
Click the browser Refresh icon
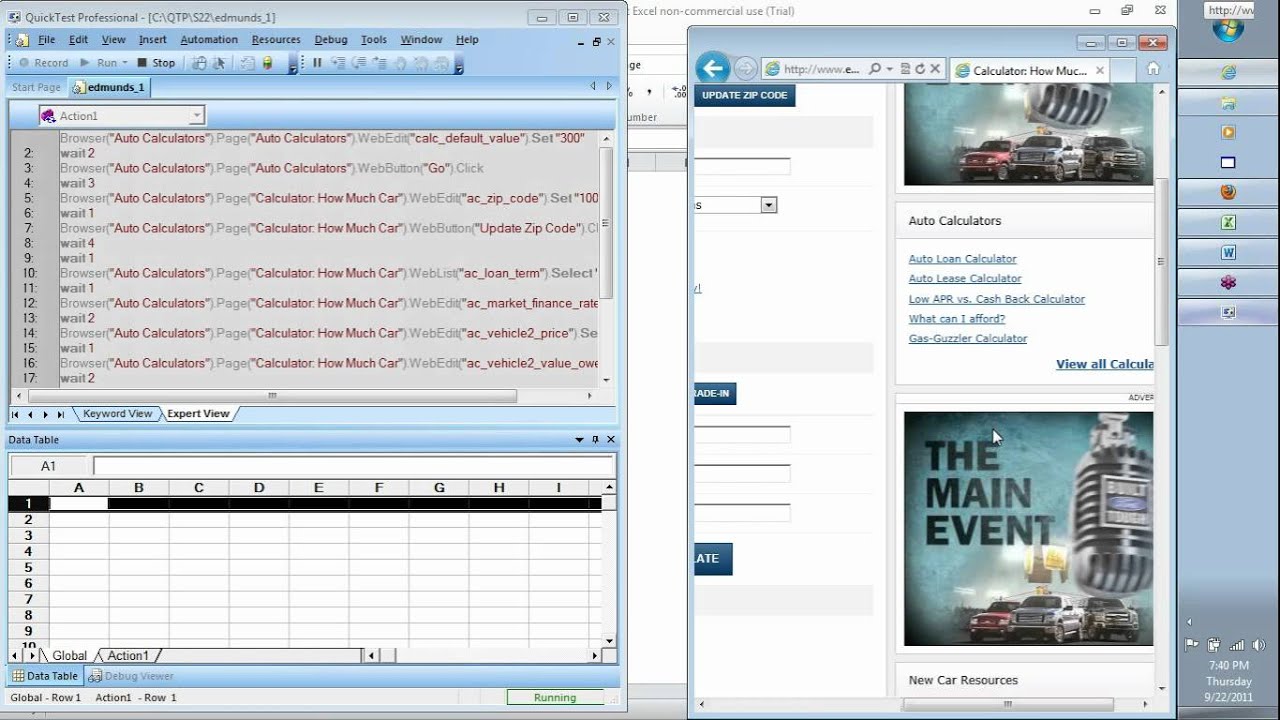[x=920, y=69]
